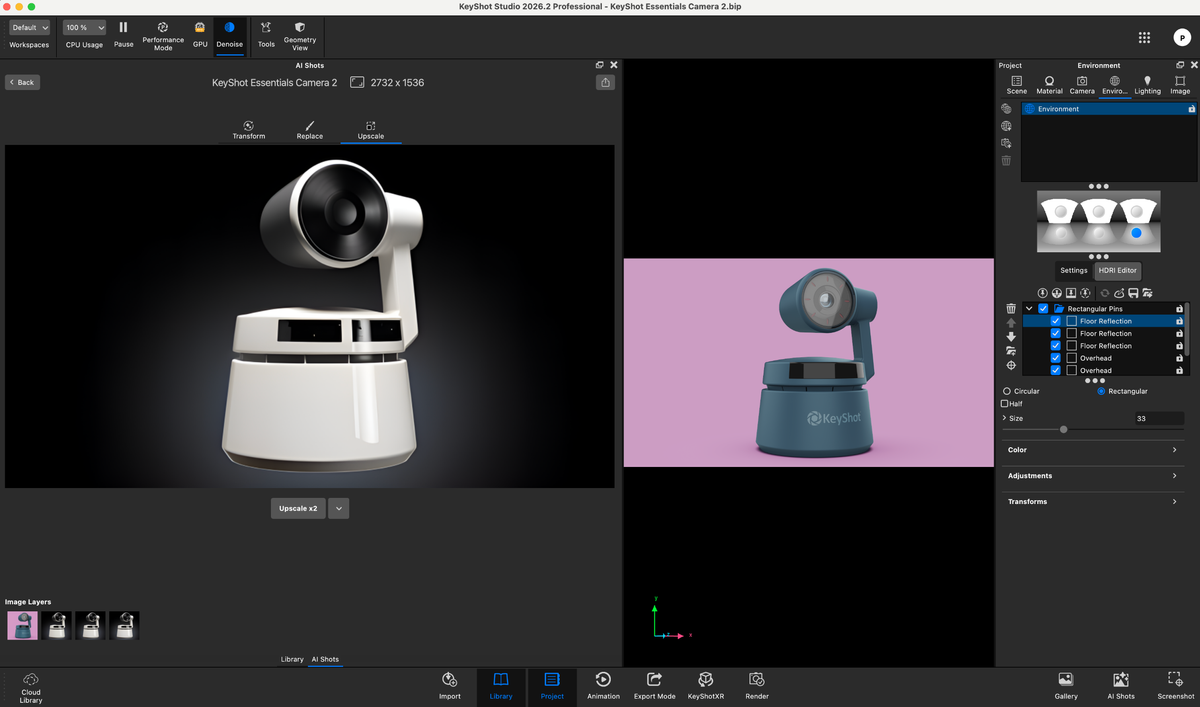Open the Gallery

click(x=1066, y=686)
